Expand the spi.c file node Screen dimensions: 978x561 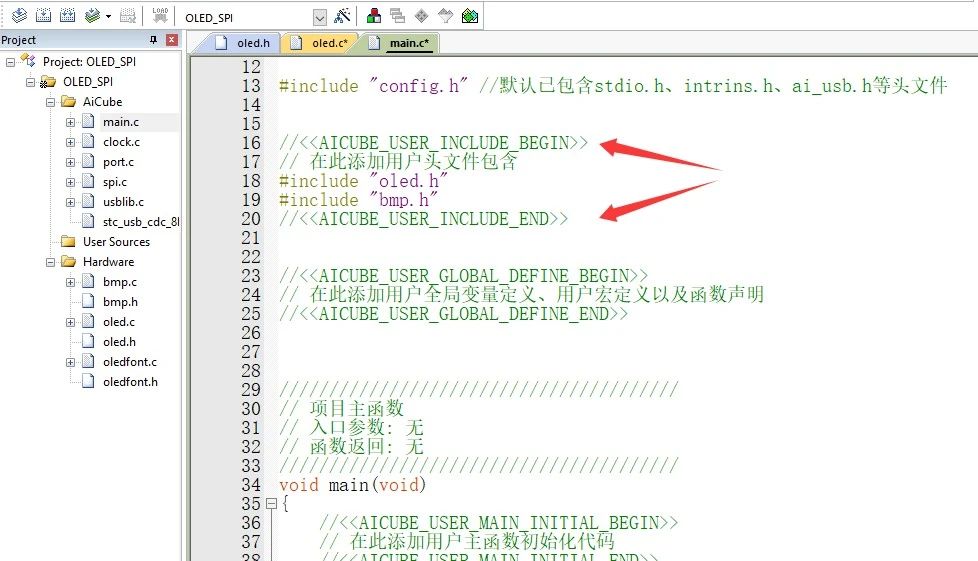coord(70,182)
